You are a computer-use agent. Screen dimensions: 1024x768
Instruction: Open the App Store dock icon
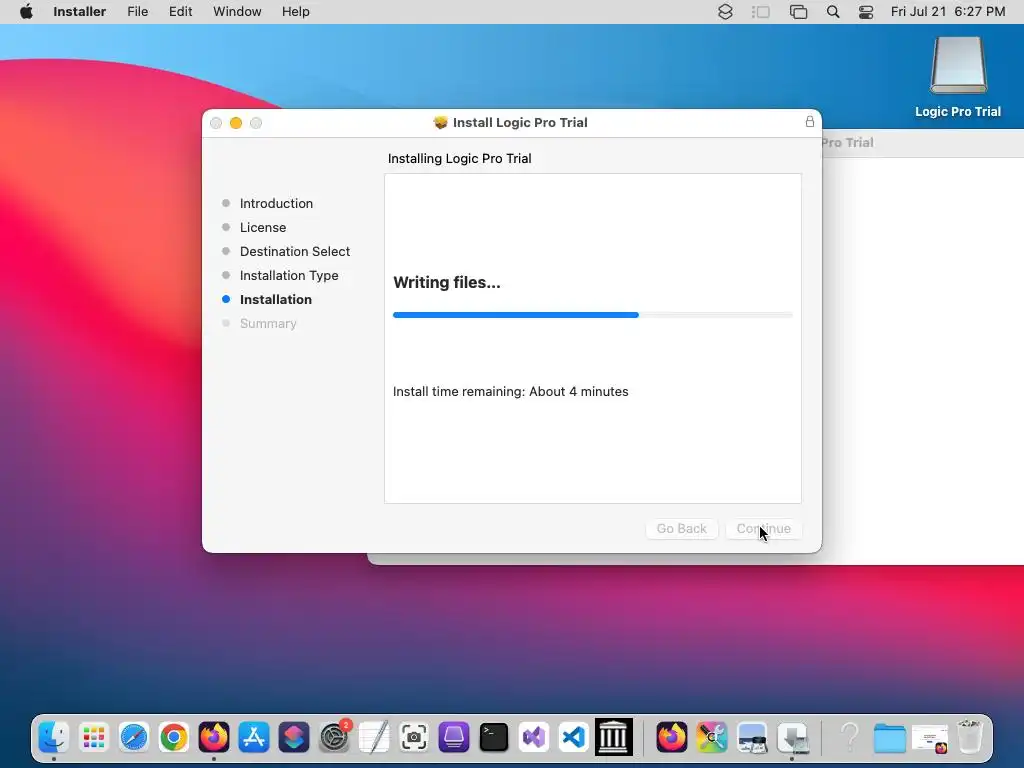coord(253,737)
